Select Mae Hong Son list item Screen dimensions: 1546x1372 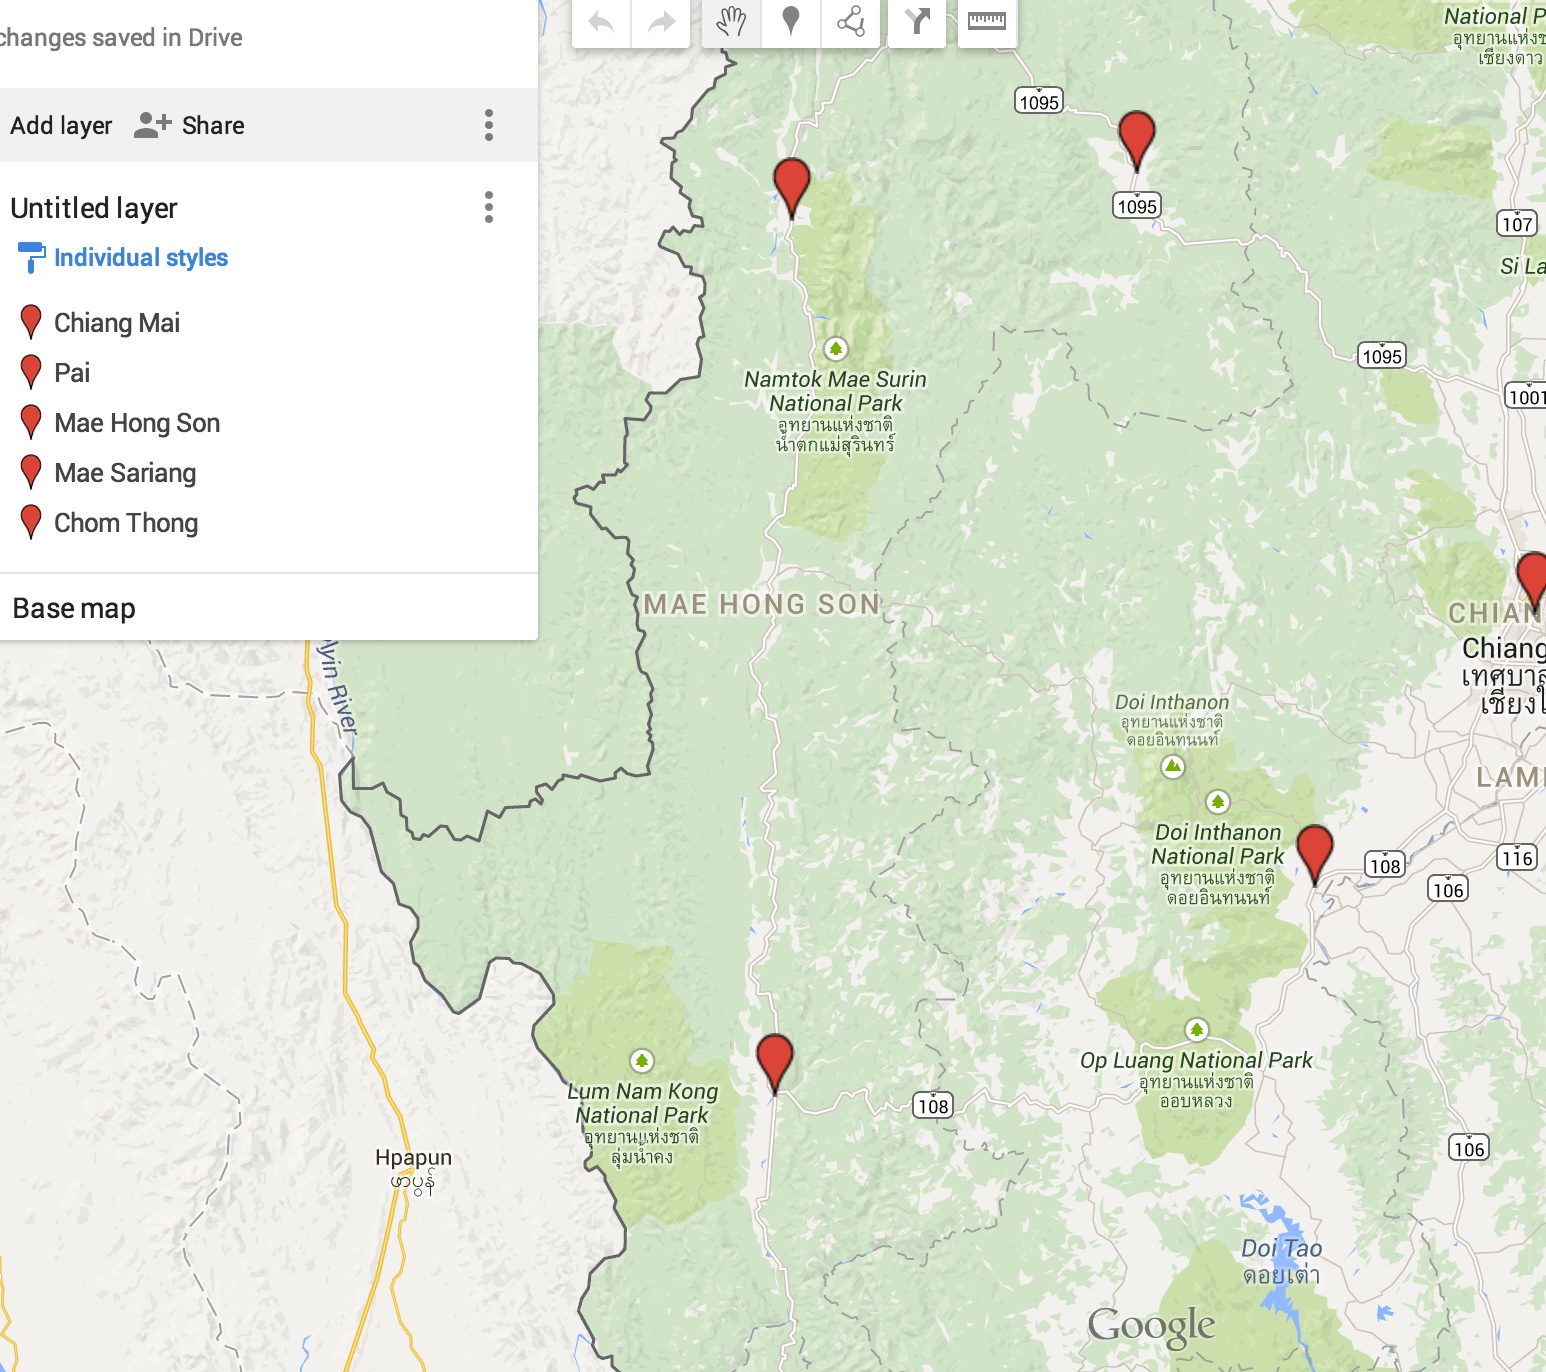(x=137, y=423)
